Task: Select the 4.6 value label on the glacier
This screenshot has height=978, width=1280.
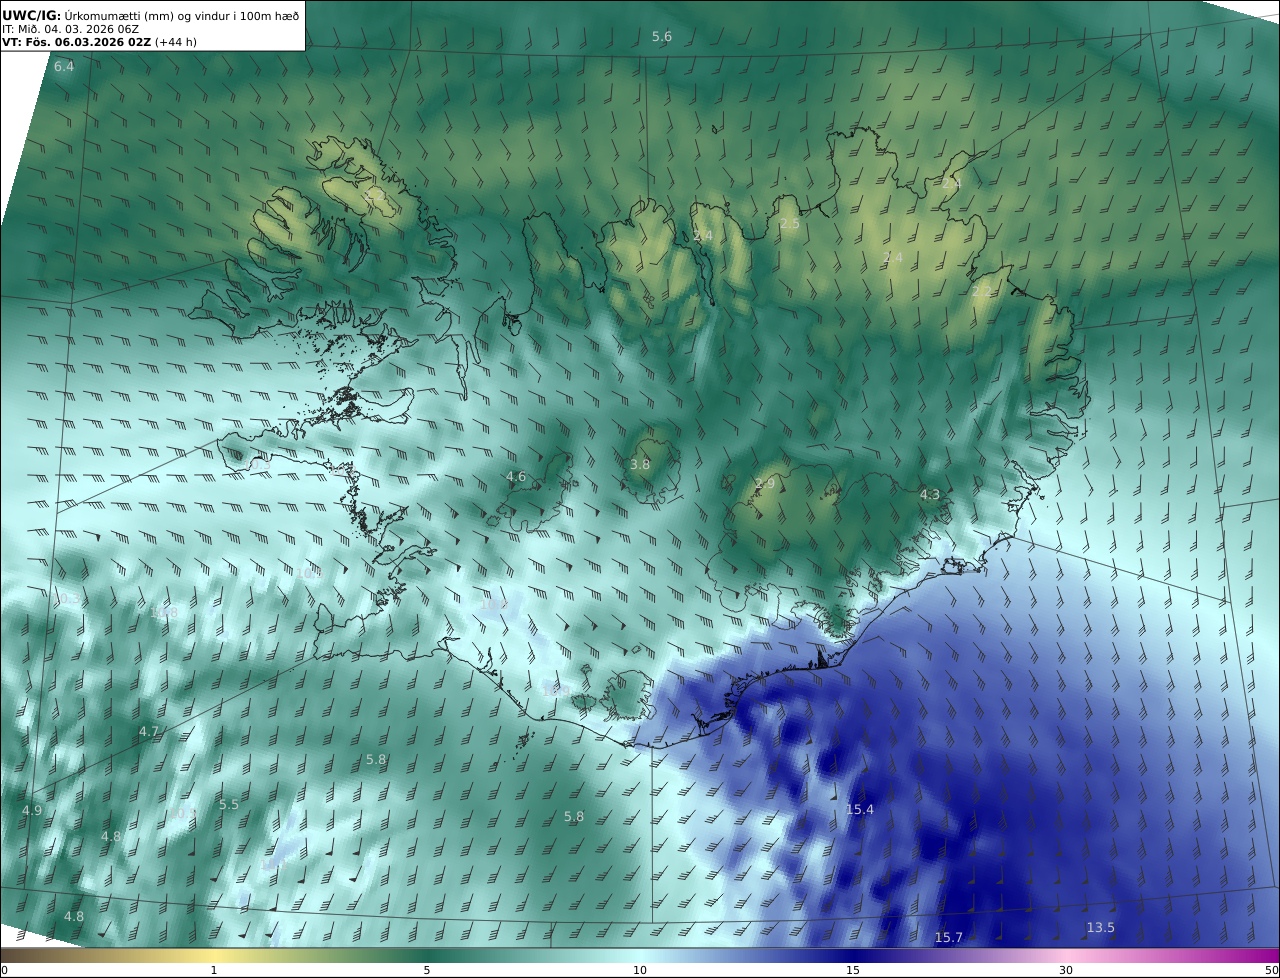Action: click(516, 477)
